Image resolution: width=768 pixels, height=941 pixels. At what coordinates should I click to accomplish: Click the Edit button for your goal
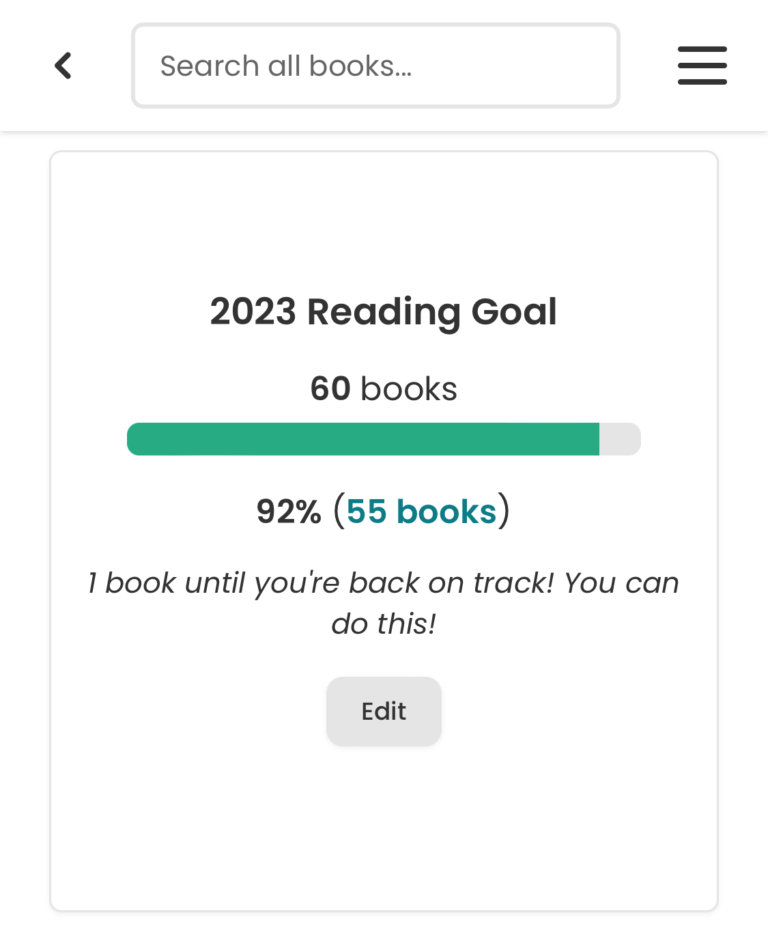point(383,711)
